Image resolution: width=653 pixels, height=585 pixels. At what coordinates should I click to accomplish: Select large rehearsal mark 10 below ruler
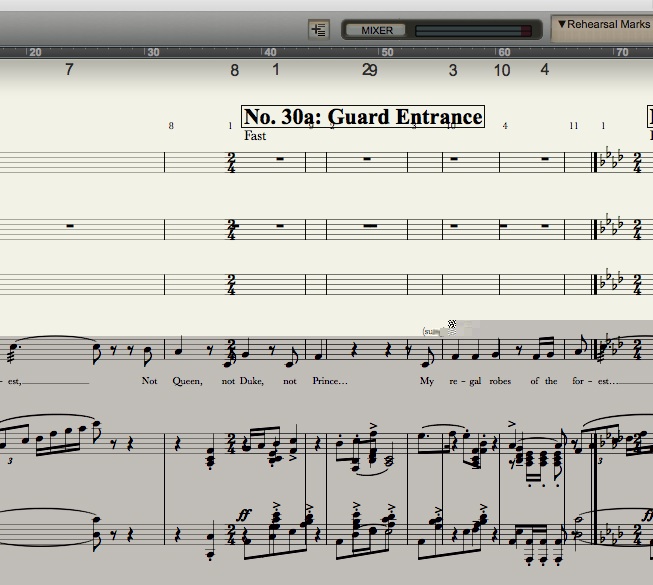pos(502,70)
